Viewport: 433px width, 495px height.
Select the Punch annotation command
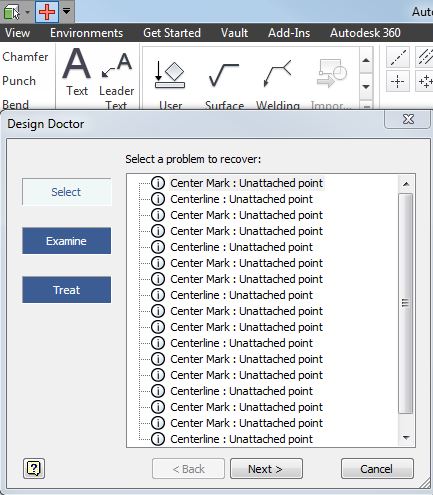[19, 81]
